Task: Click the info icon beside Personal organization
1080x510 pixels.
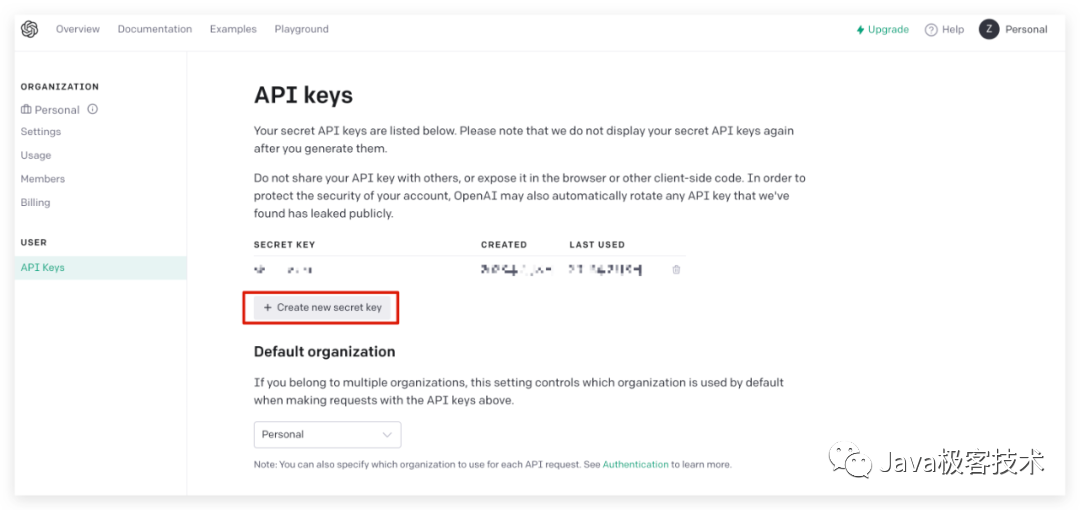Action: (x=92, y=109)
